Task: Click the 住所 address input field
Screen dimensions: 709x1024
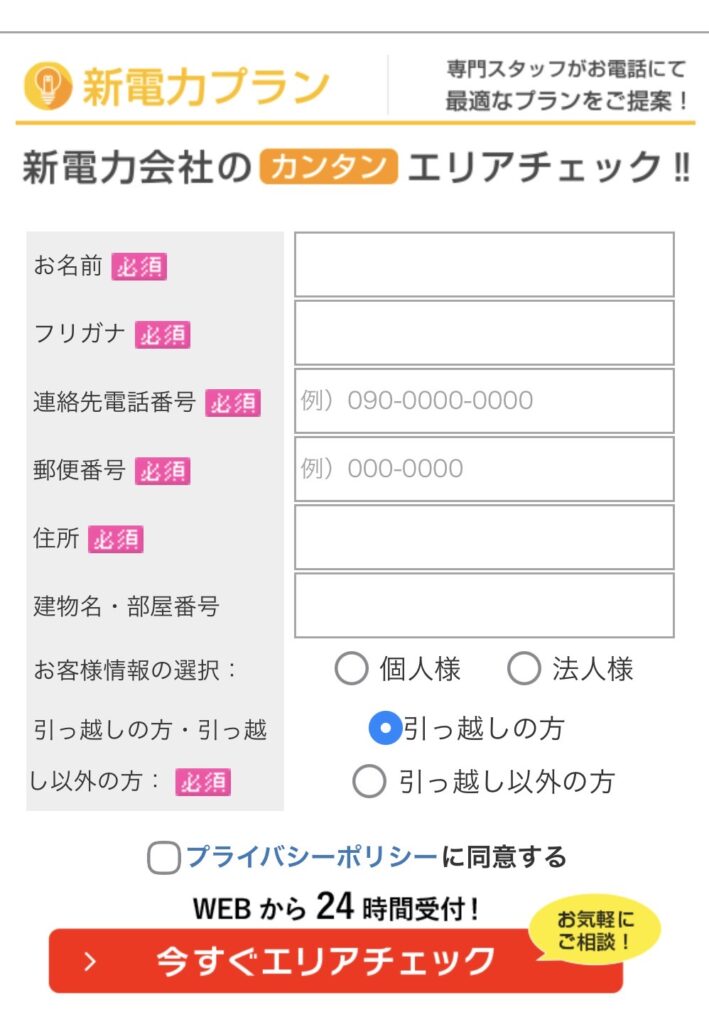Action: pyautogui.click(x=484, y=537)
